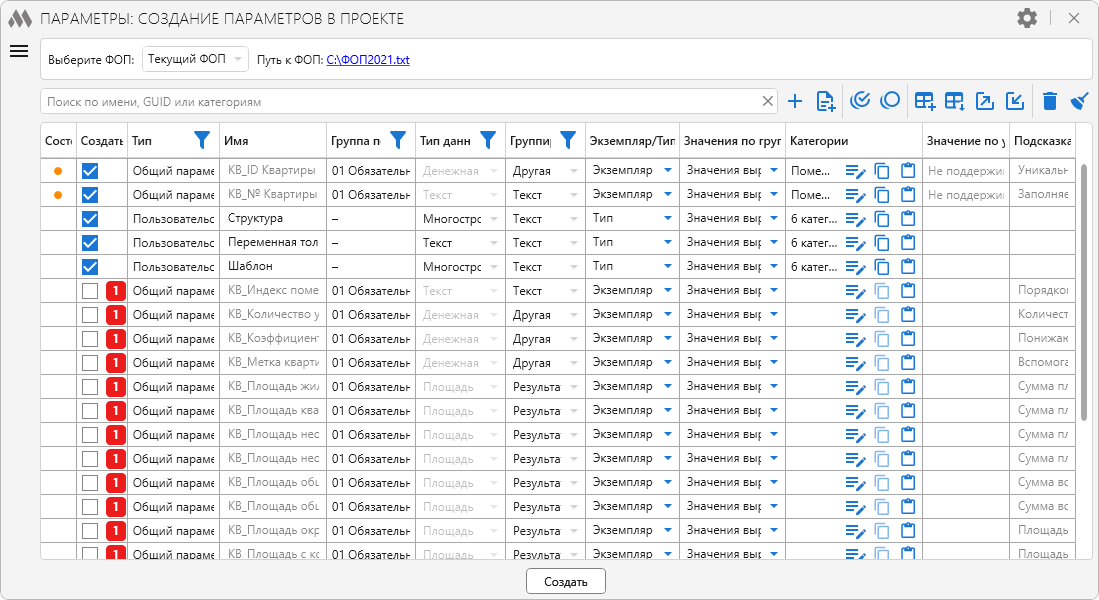Open the hamburger menu
Viewport: 1099px width, 600px height.
click(19, 52)
